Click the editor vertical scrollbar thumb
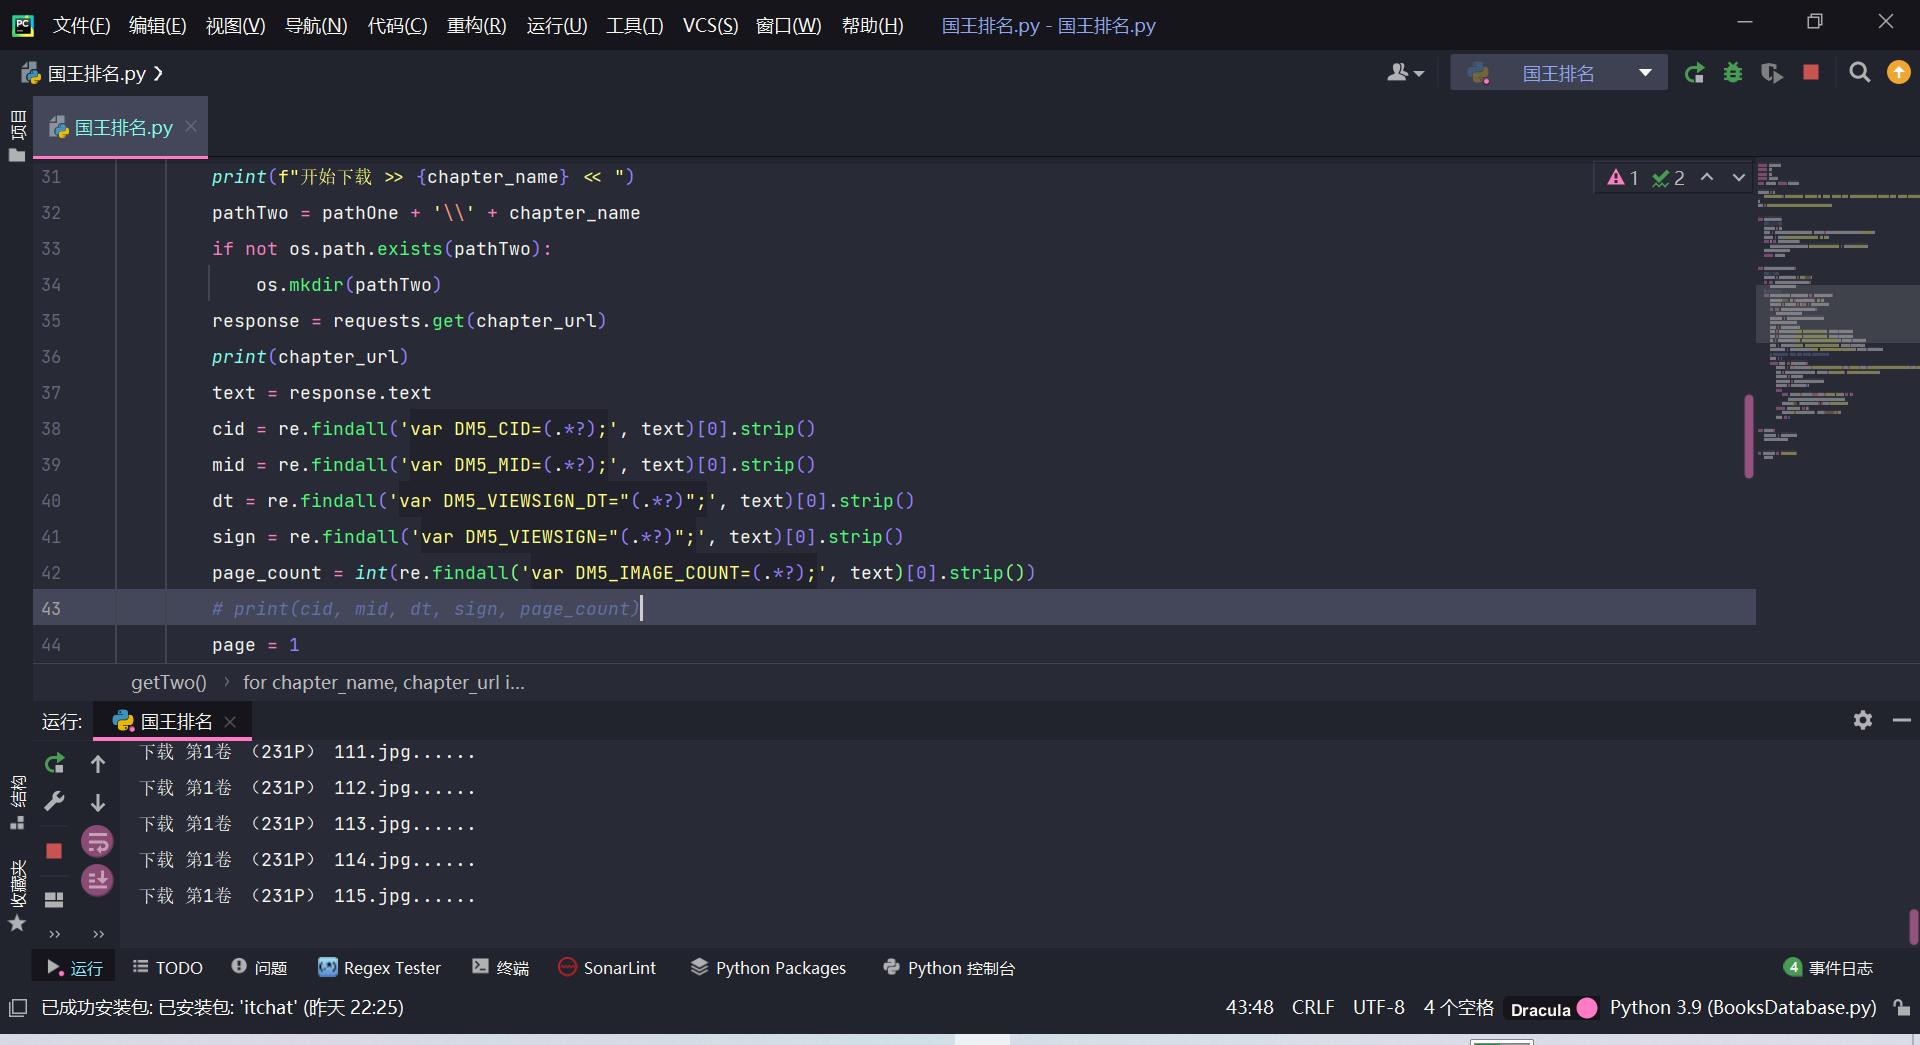This screenshot has height=1045, width=1920. pyautogui.click(x=1749, y=436)
